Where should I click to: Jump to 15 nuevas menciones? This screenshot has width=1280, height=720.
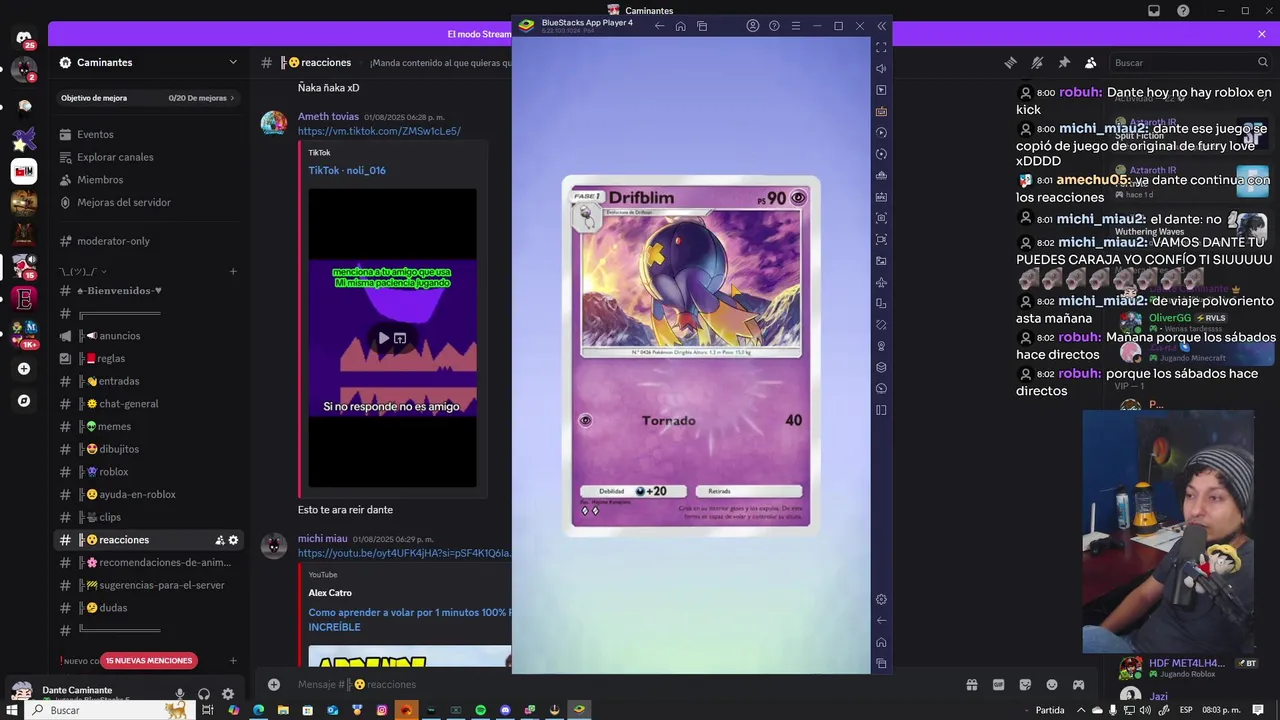tap(148, 660)
